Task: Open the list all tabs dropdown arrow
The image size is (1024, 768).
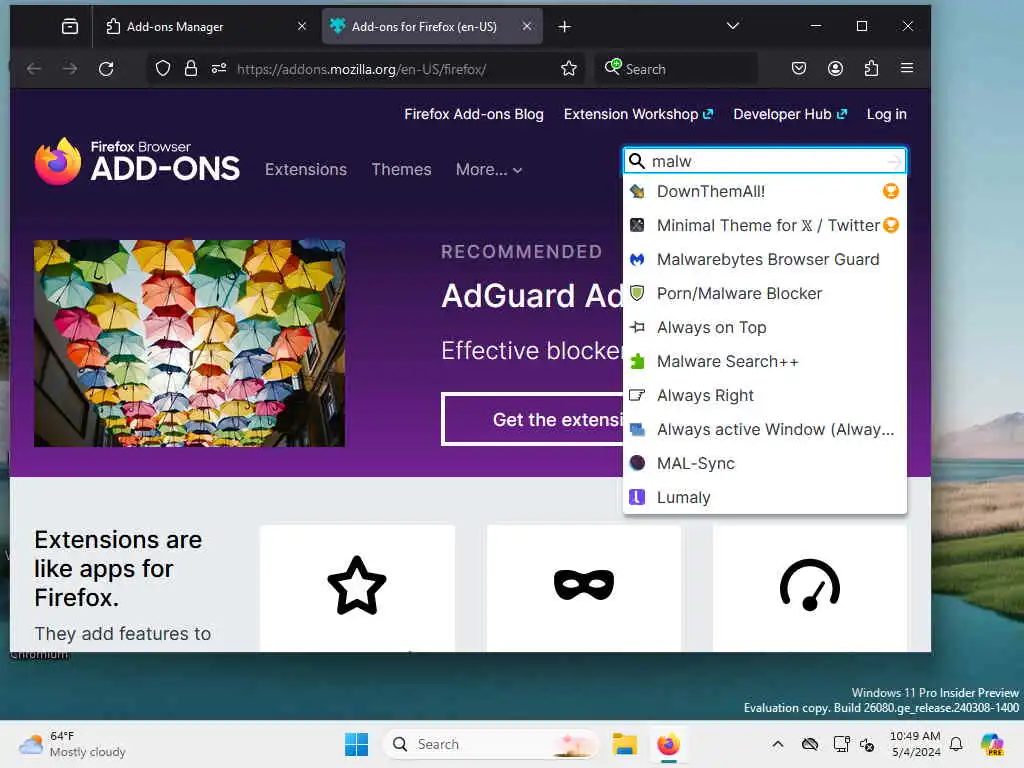Action: (733, 26)
